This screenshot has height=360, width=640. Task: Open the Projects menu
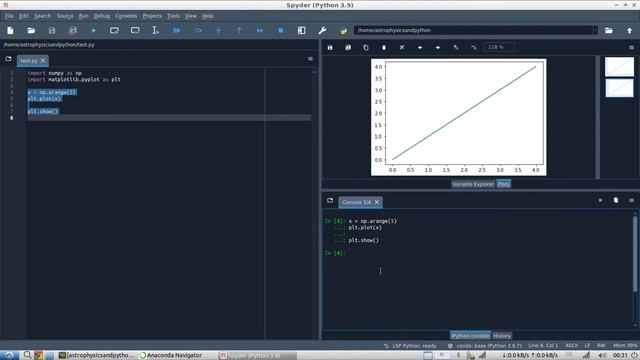coord(152,16)
